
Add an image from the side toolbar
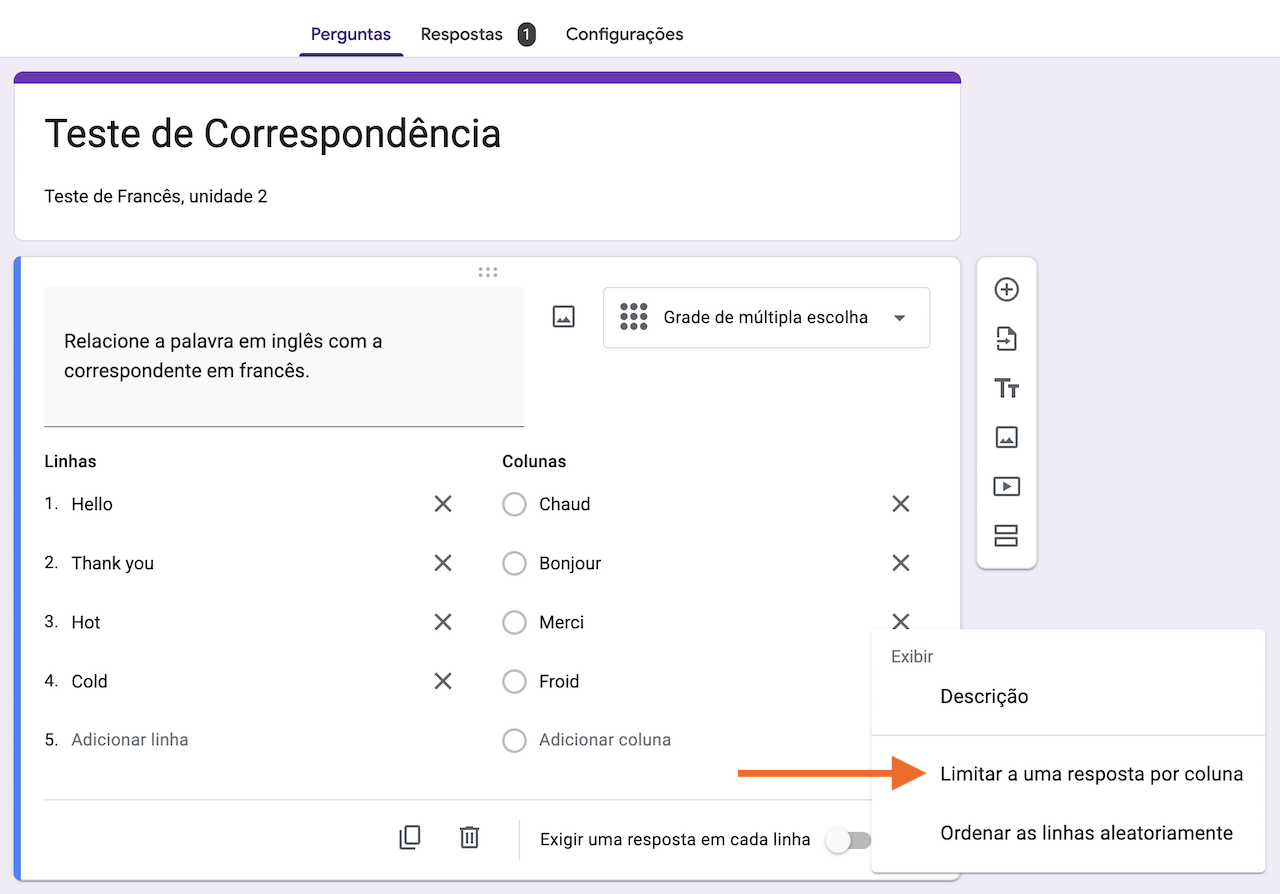pos(1006,437)
